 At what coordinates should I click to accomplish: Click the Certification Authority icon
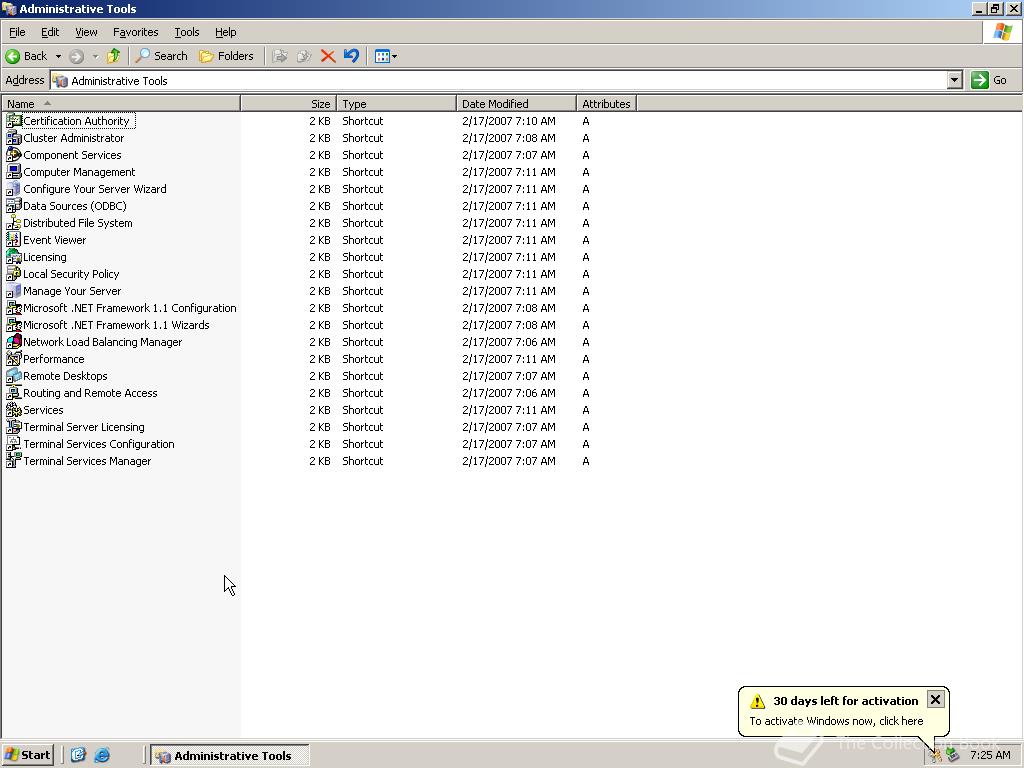tap(13, 121)
